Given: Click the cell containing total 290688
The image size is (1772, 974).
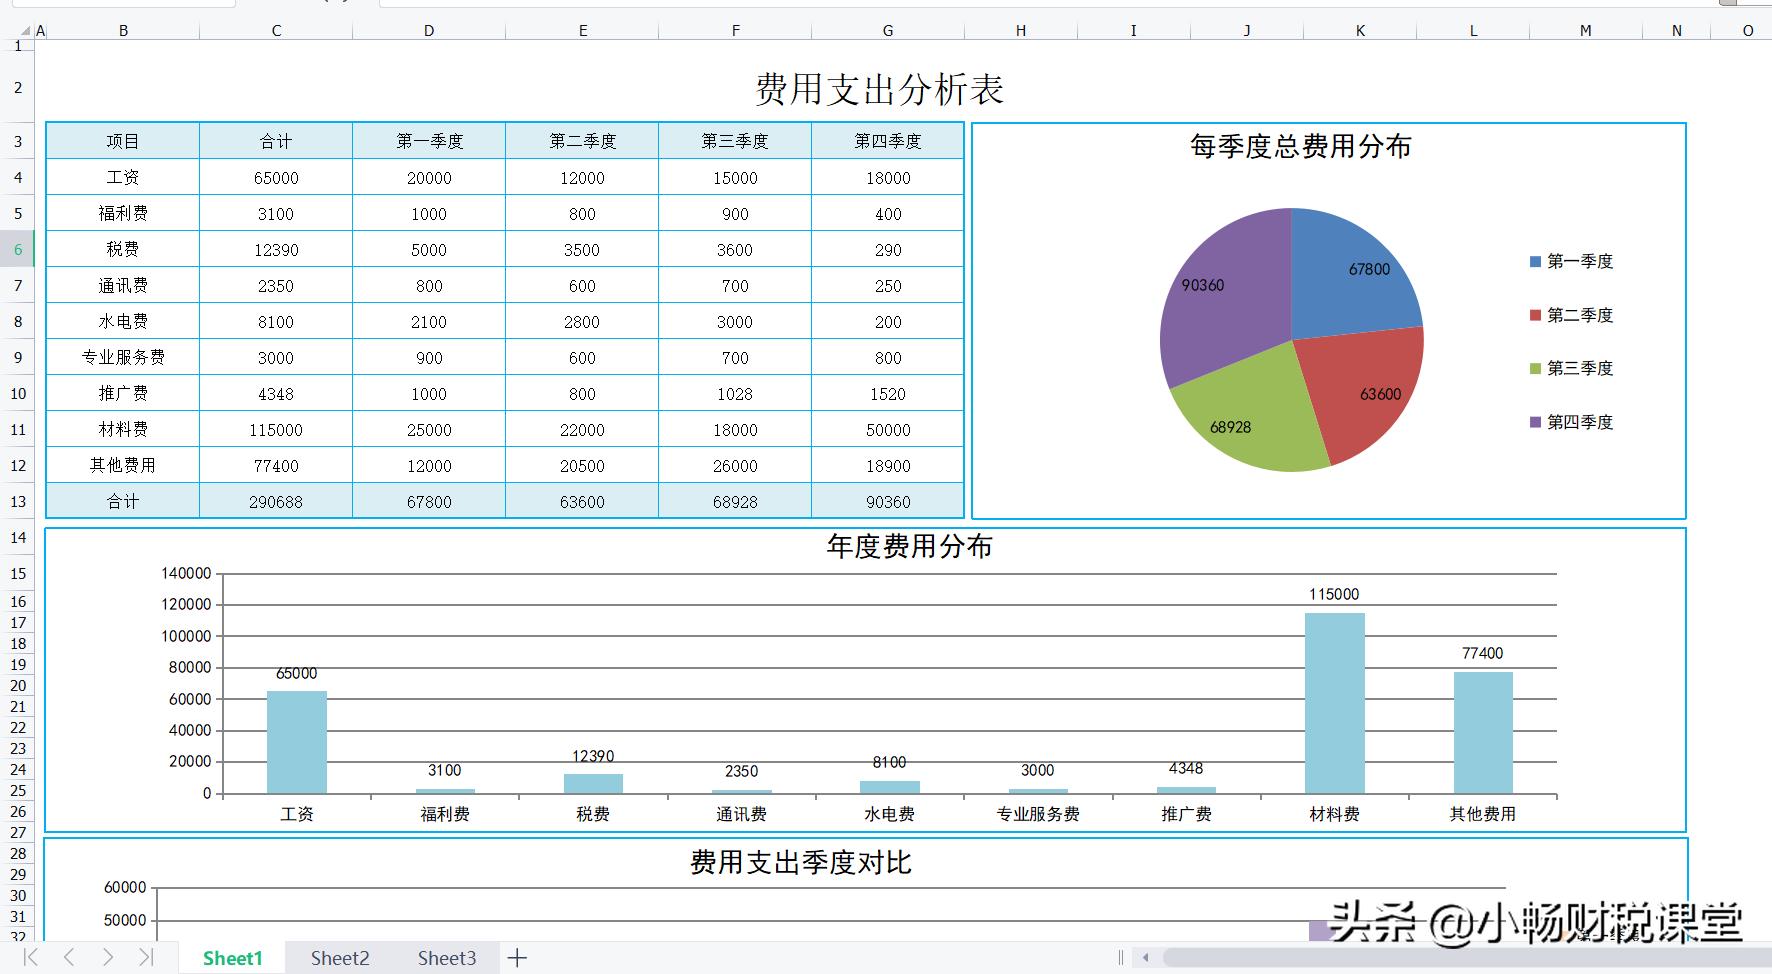Looking at the screenshot, I should [275, 501].
